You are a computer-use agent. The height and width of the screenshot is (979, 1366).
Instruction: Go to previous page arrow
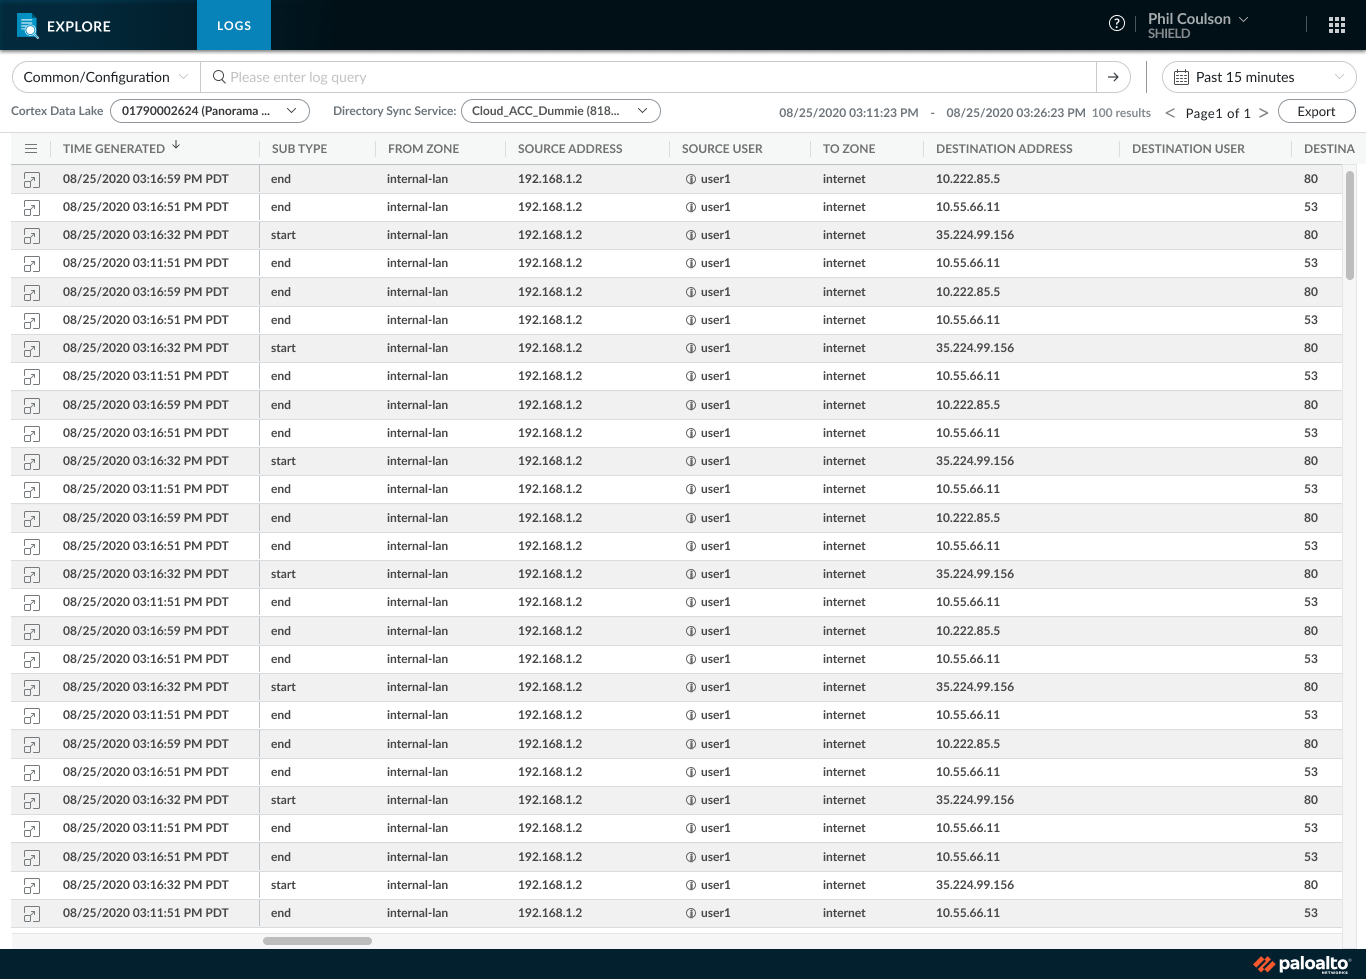pyautogui.click(x=1170, y=113)
